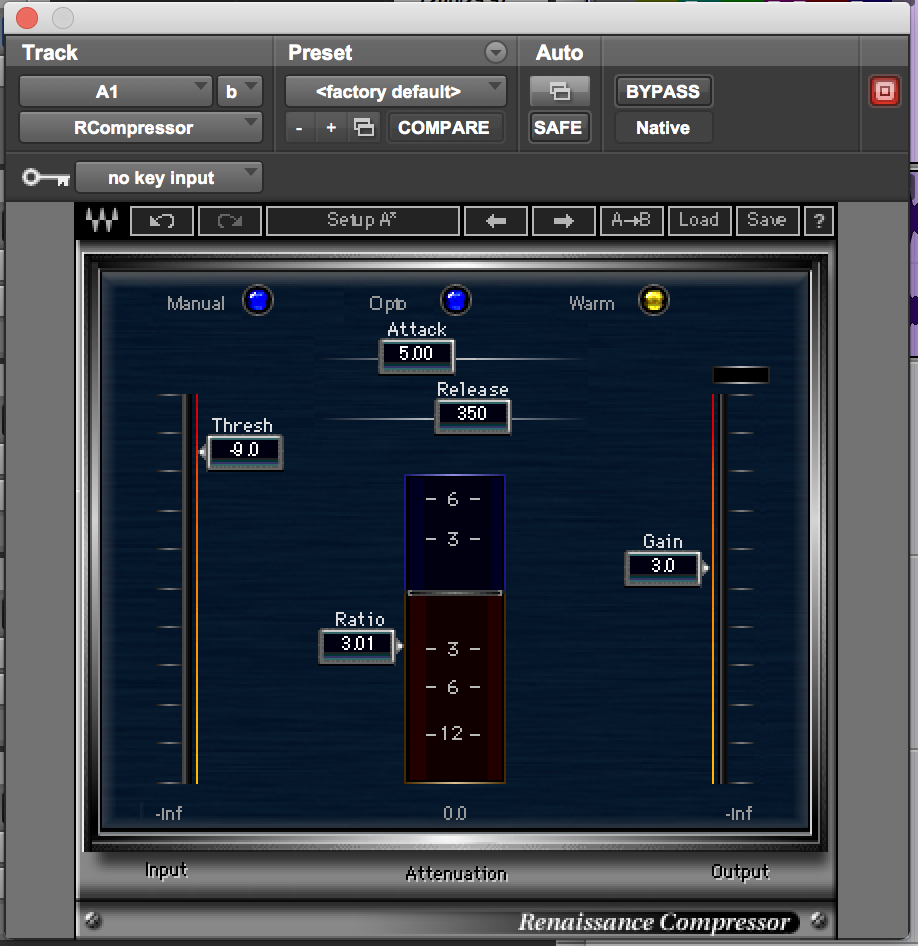
Task: Reset the output clip indicator box
Action: (740, 375)
